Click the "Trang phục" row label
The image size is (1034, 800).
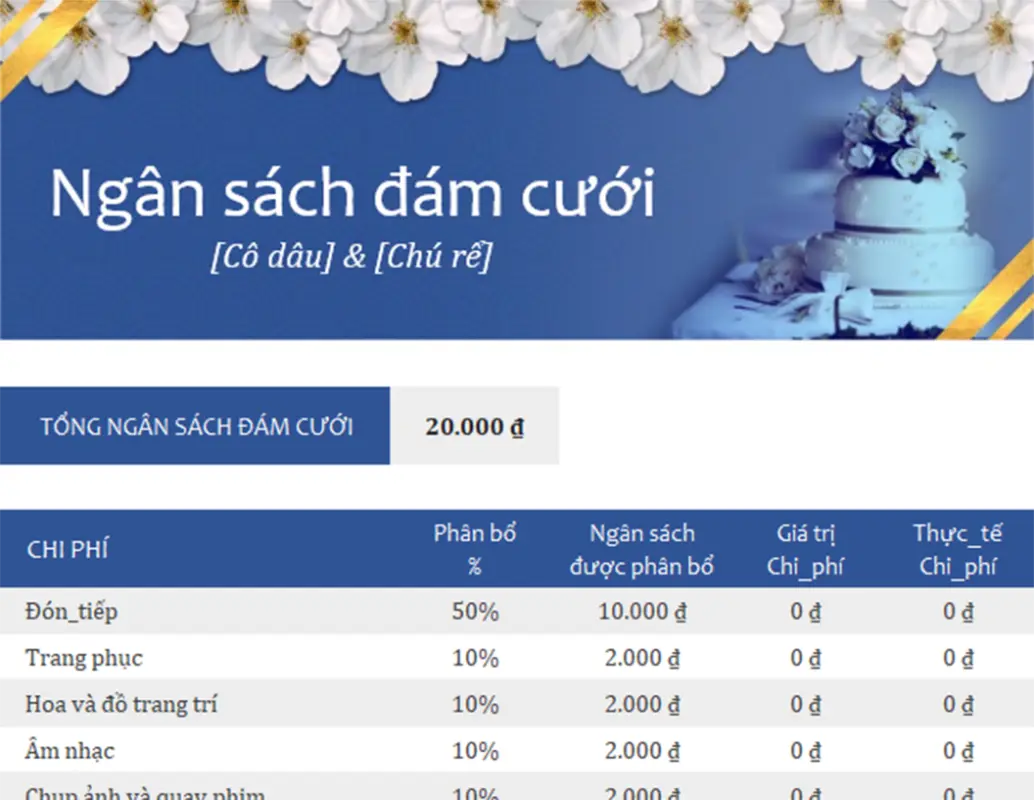click(84, 658)
